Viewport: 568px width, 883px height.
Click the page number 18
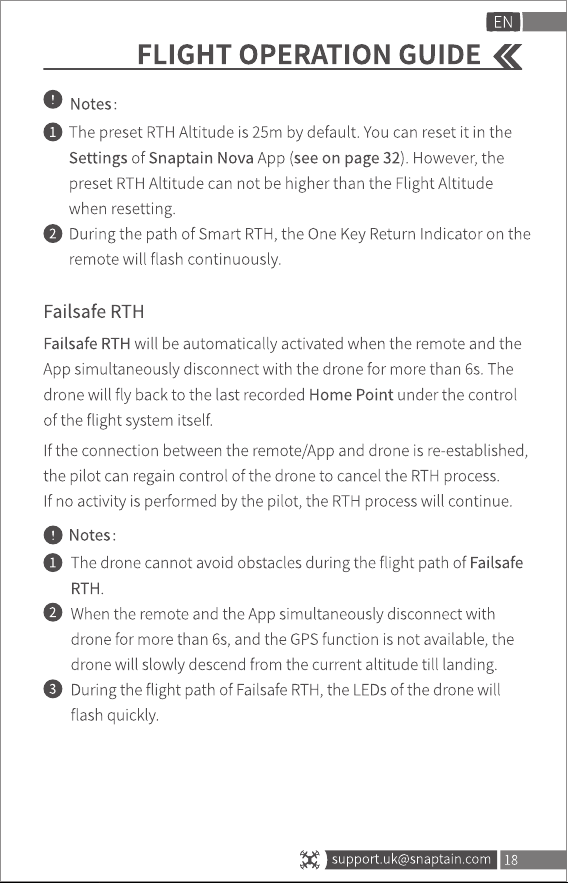(511, 860)
